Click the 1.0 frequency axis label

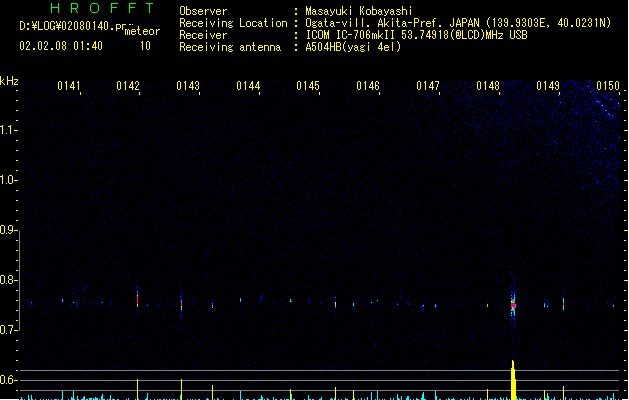click(x=8, y=180)
